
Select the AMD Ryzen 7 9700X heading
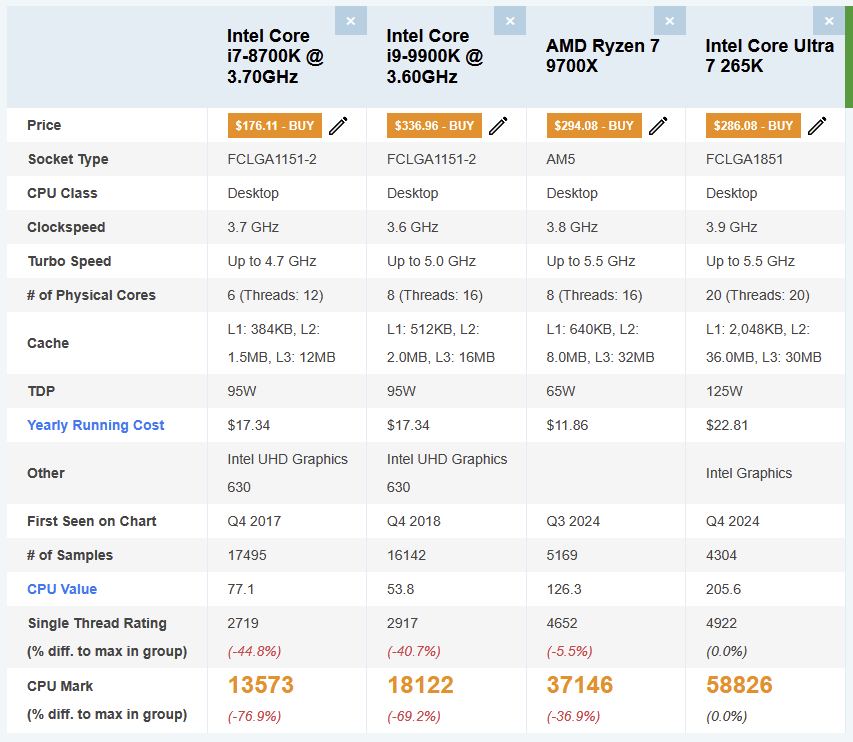[603, 55]
